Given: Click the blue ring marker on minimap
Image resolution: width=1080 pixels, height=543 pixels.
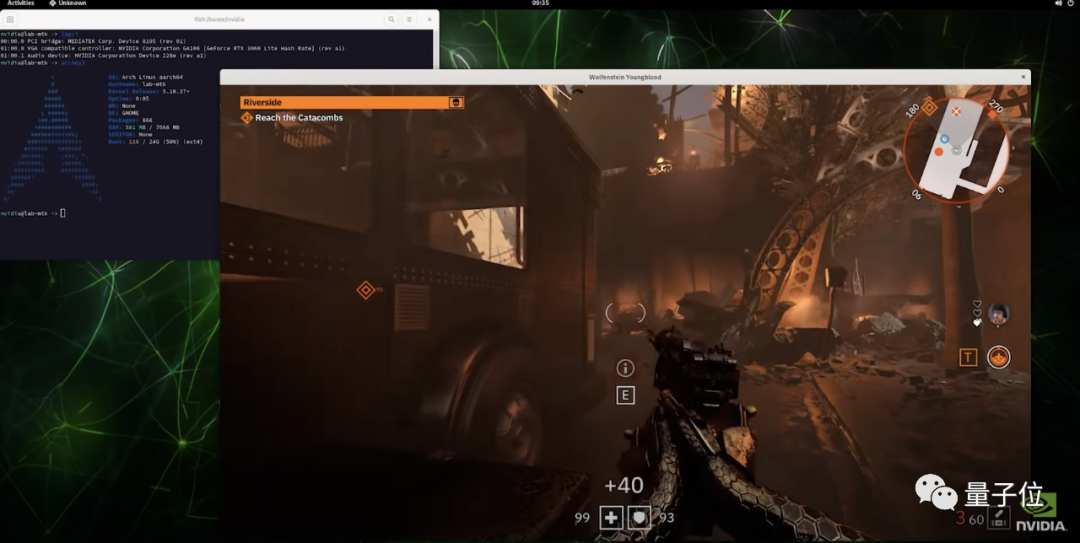Looking at the screenshot, I should pos(944,139).
